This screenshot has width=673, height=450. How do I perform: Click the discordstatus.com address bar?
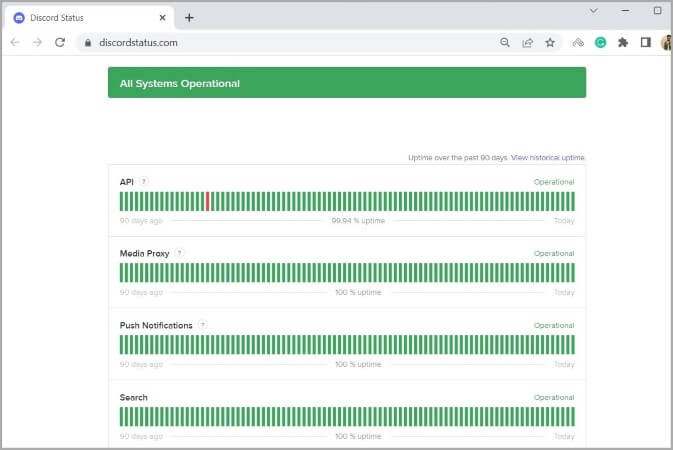tap(290, 43)
